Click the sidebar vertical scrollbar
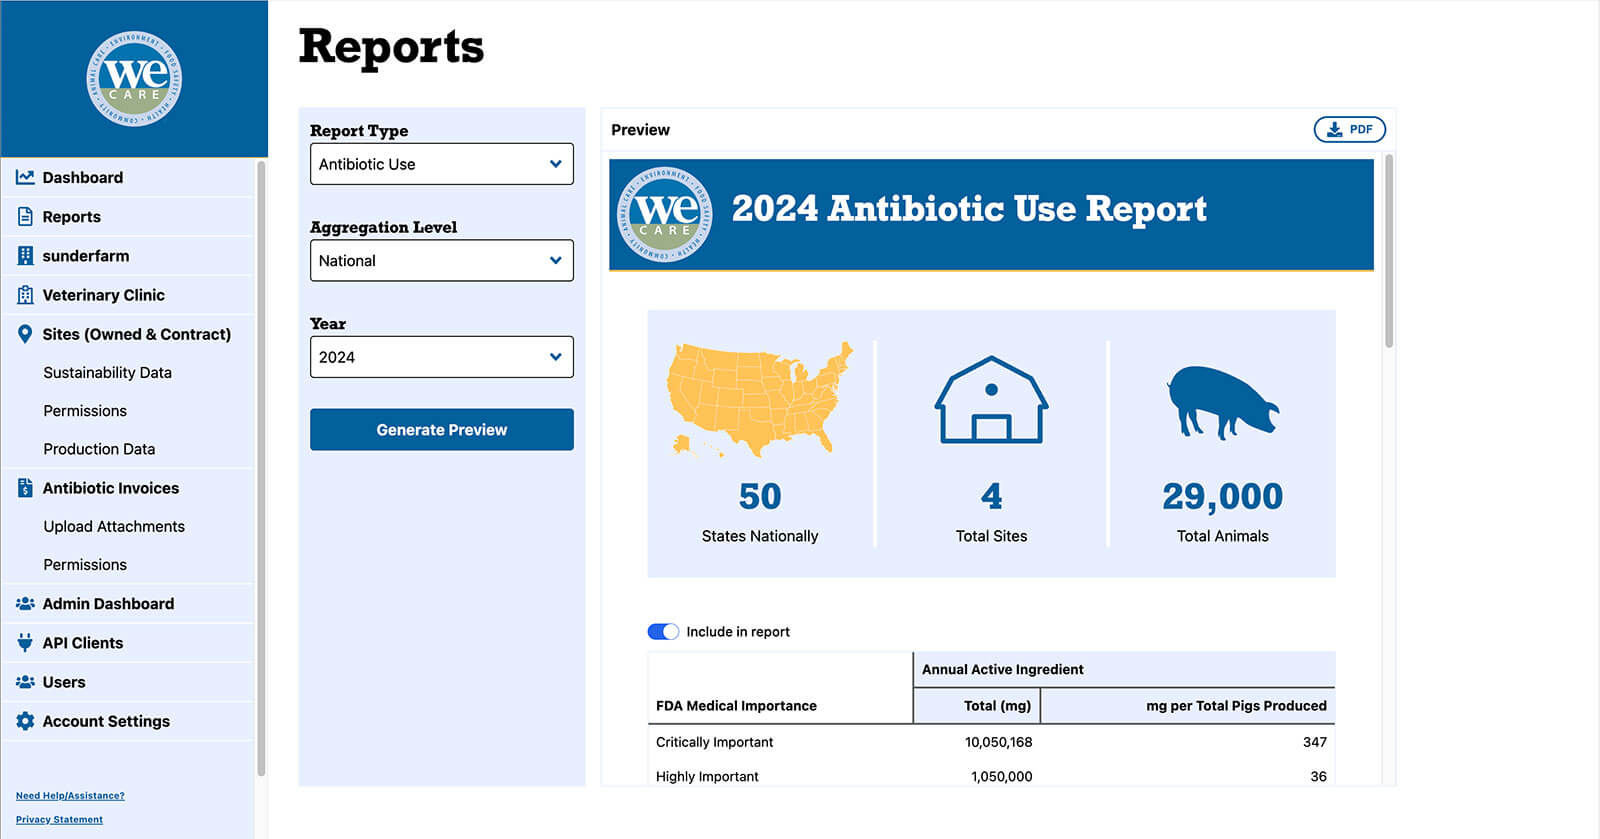 [x=261, y=468]
